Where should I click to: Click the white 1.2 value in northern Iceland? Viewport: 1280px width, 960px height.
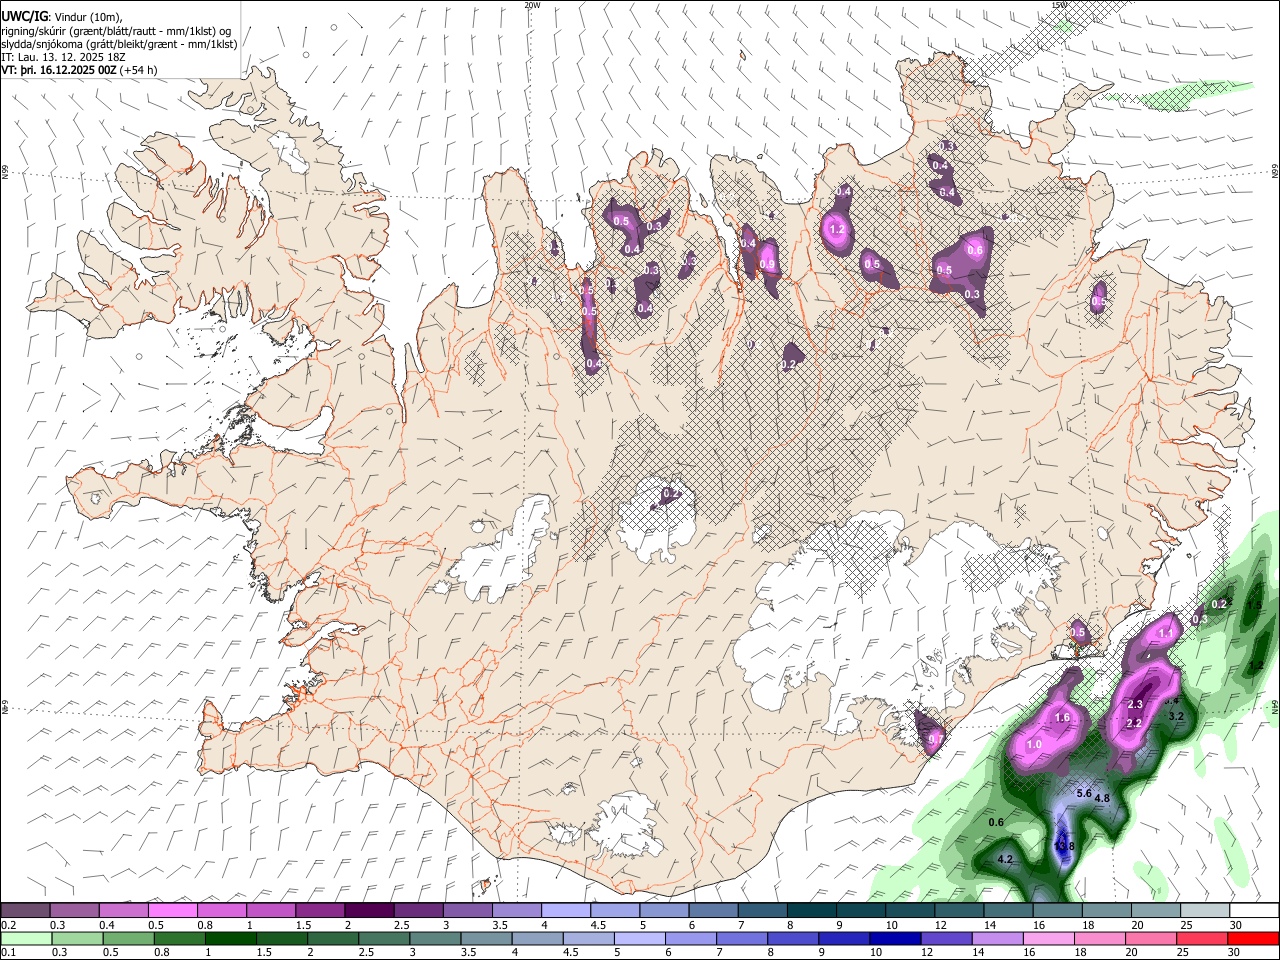click(x=838, y=229)
